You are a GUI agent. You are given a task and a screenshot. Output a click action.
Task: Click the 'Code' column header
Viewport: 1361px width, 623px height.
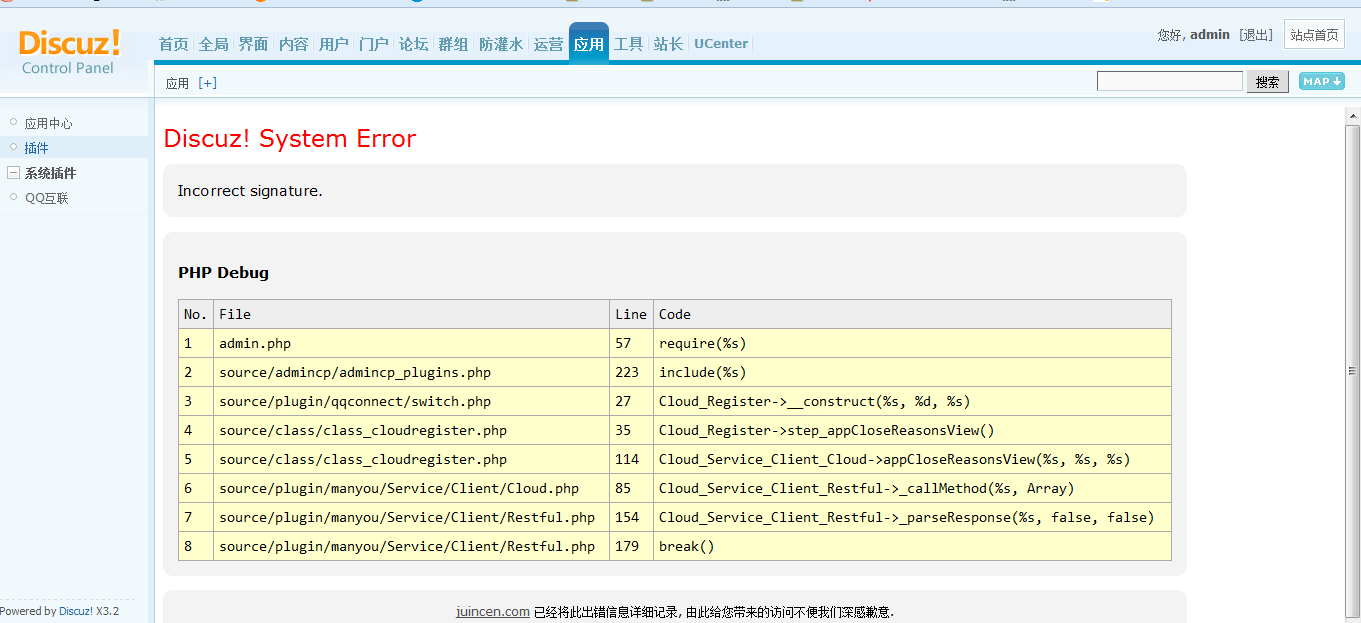point(912,314)
